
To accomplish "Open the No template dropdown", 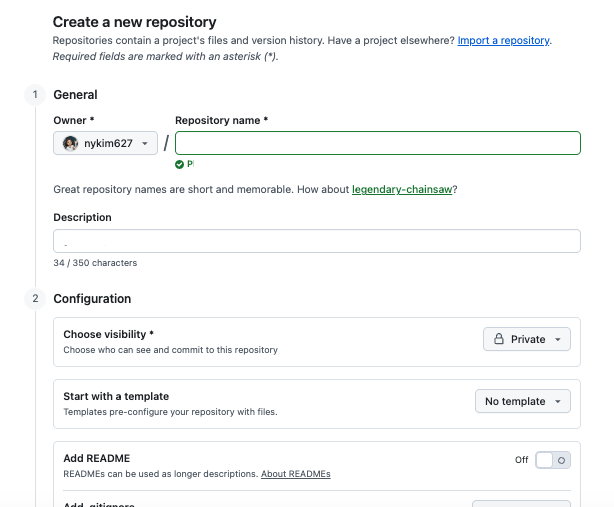I will tap(523, 401).
